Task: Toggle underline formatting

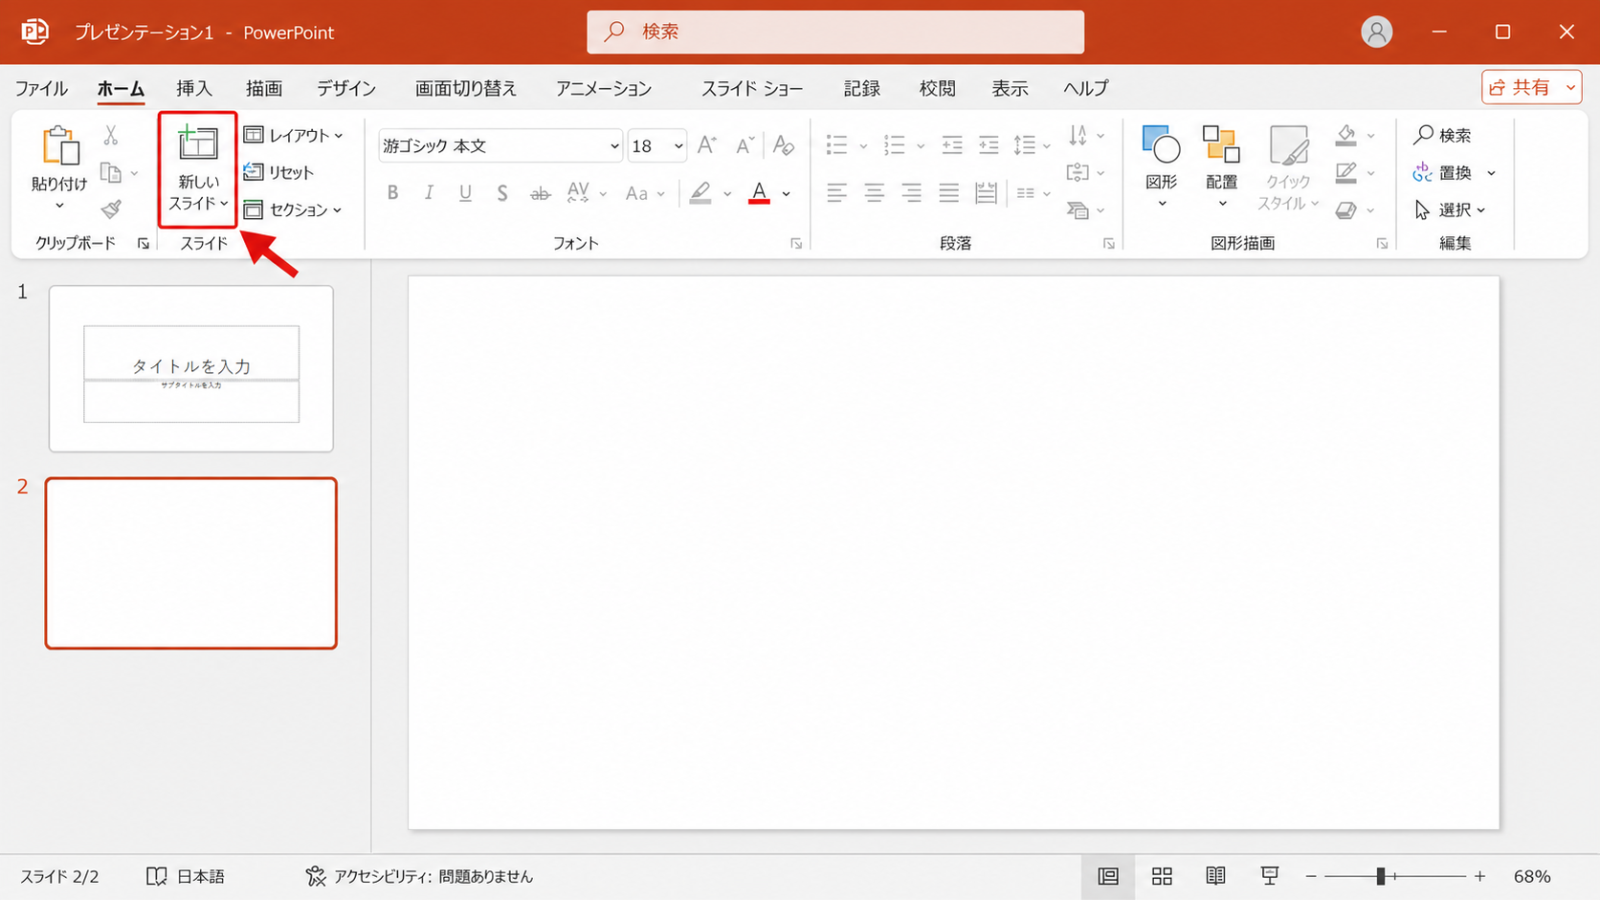Action: coord(465,193)
